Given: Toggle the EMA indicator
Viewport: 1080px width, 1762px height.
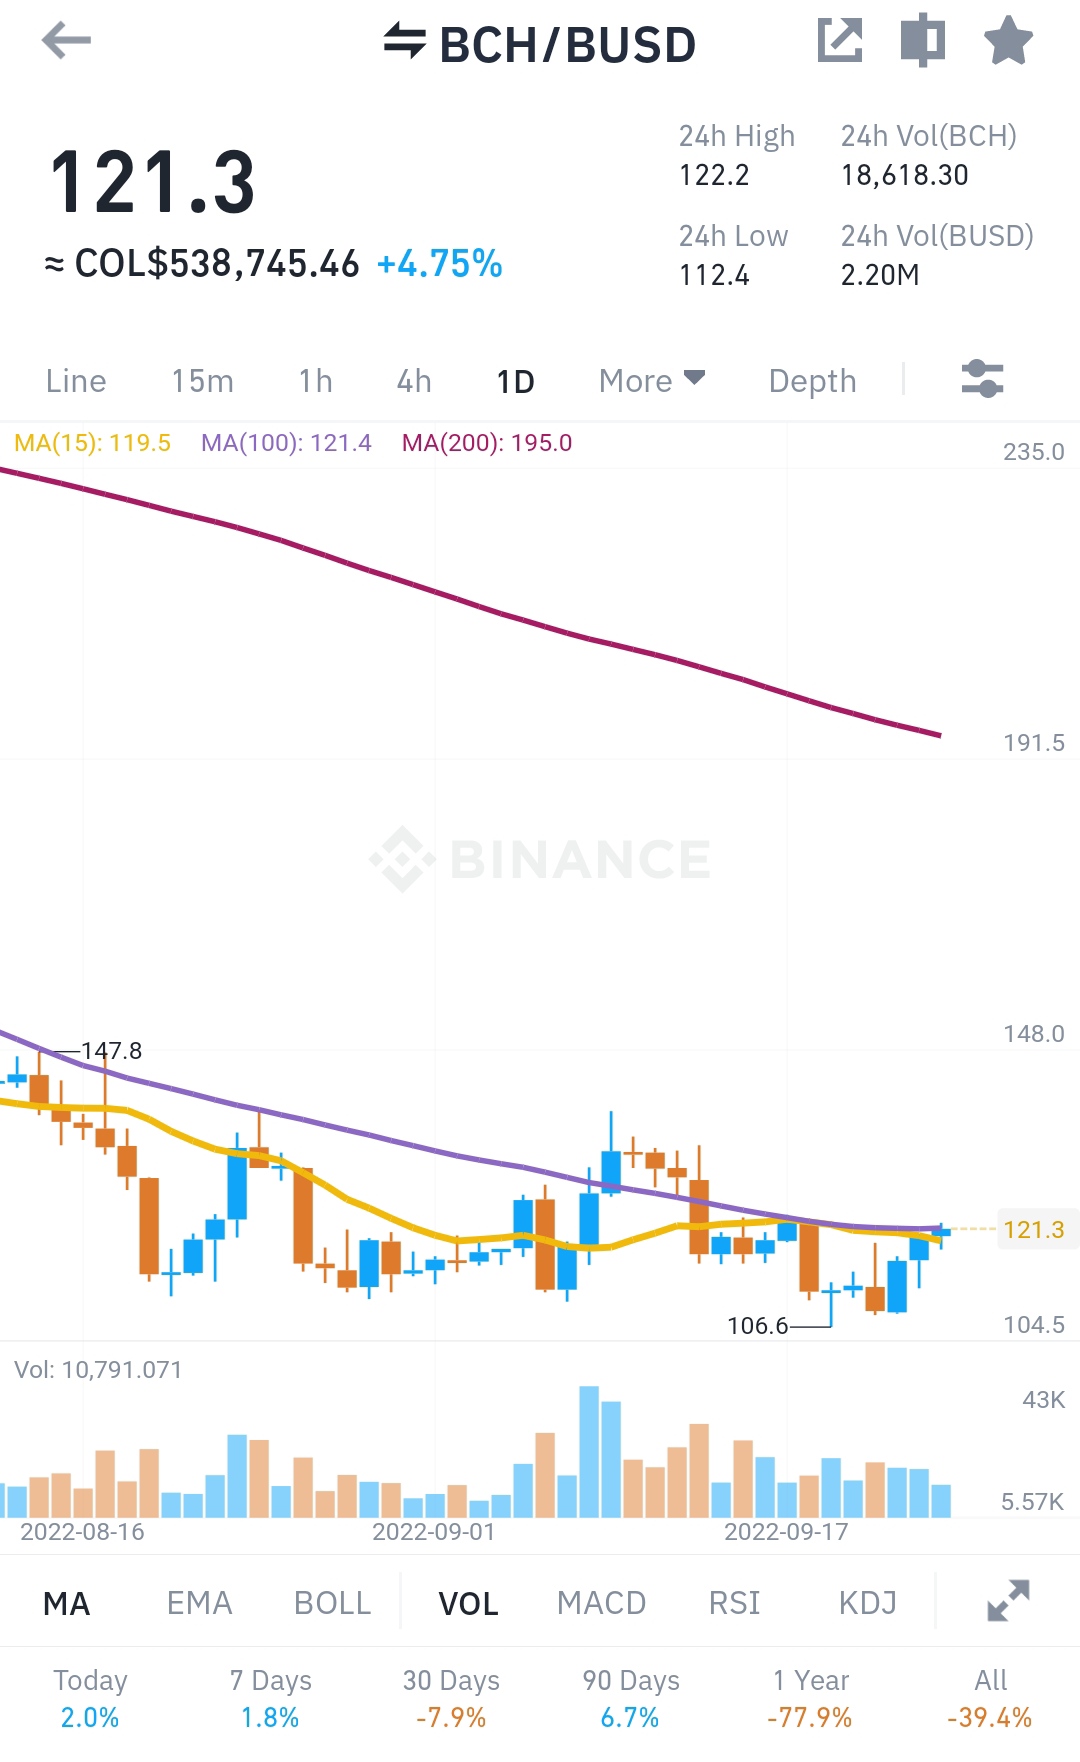Looking at the screenshot, I should click(x=199, y=1603).
